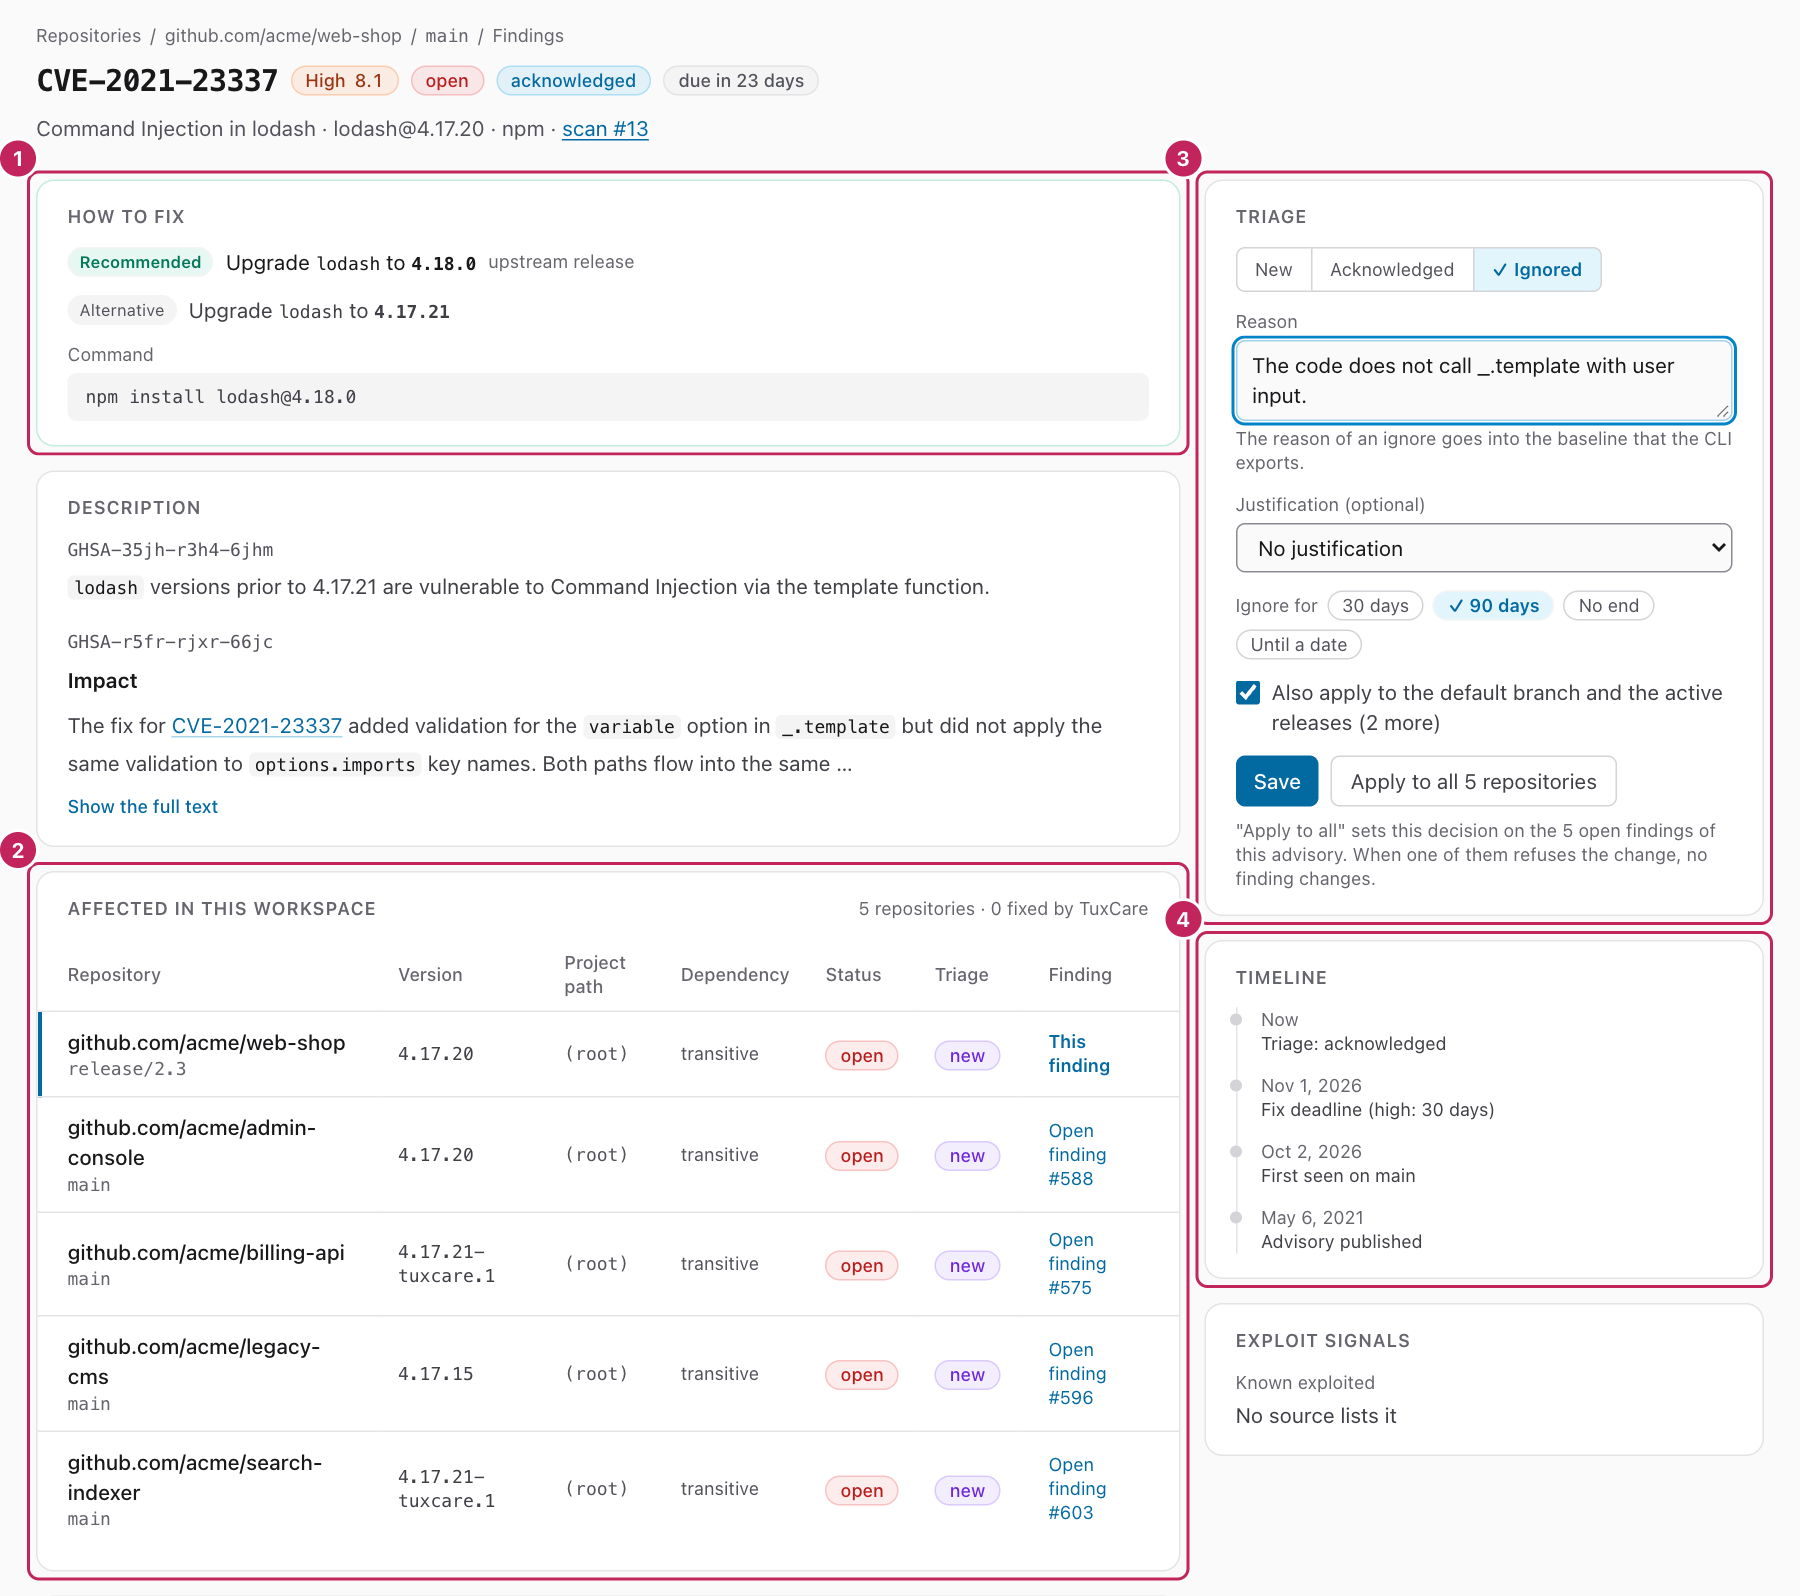Click the Oct 2, 2026 timeline entry

[x=1338, y=1164]
